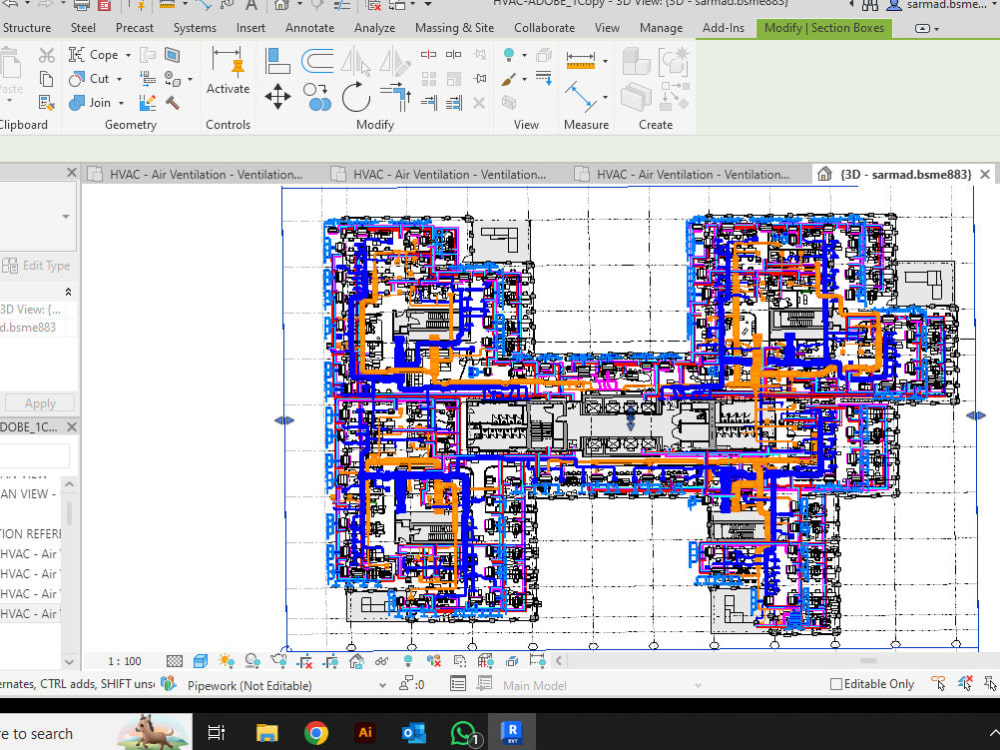1000x750 pixels.
Task: Toggle Select Underlay Elements icon in status bar
Action: (x=965, y=684)
